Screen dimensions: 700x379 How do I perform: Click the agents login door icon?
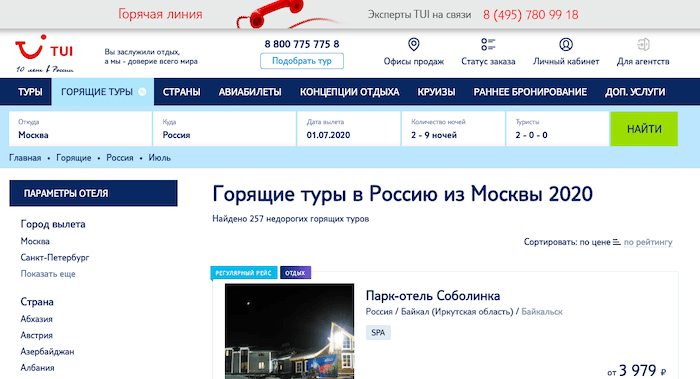tap(643, 45)
